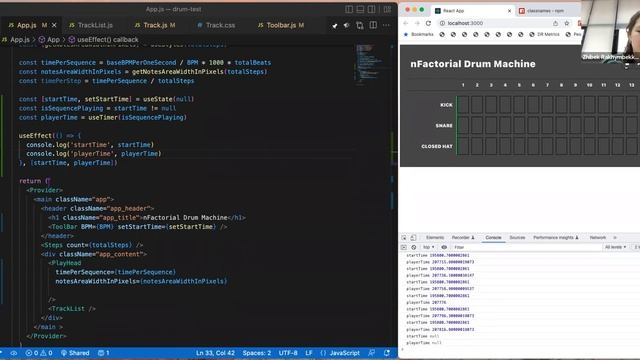Clear the console with the clear icon
This screenshot has width=640, height=360.
413,247
